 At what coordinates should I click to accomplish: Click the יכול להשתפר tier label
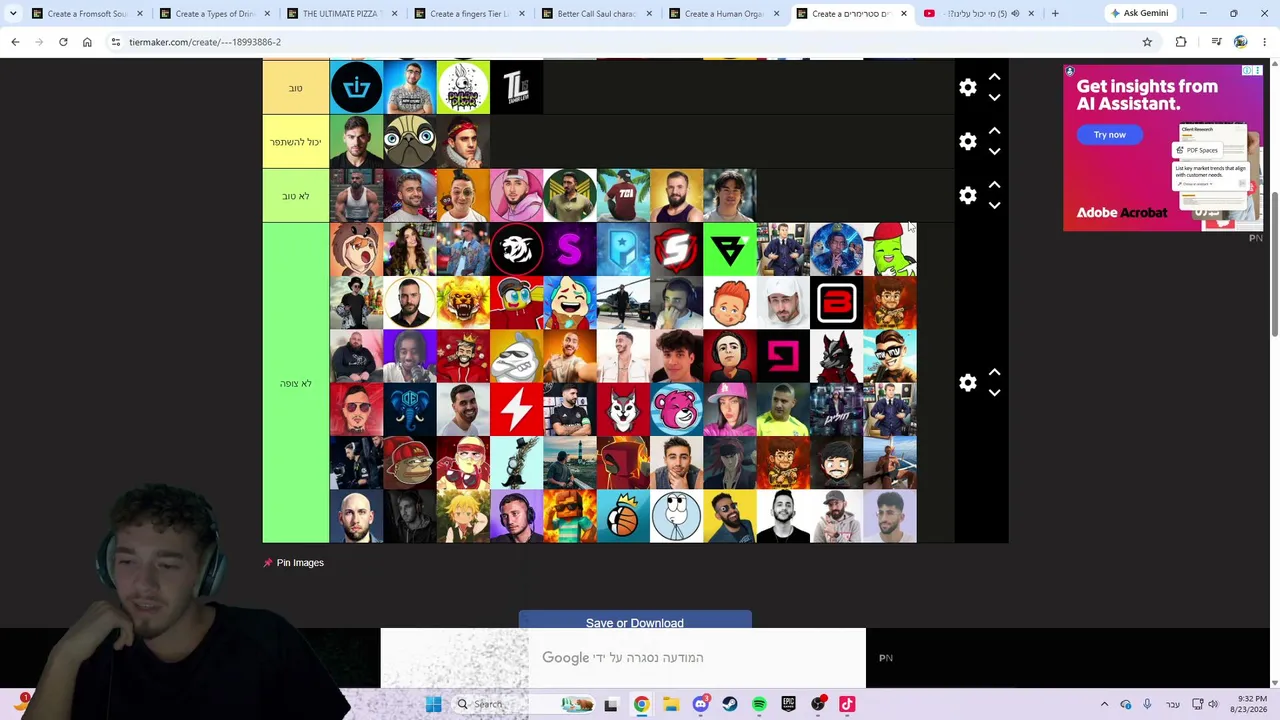tap(296, 142)
